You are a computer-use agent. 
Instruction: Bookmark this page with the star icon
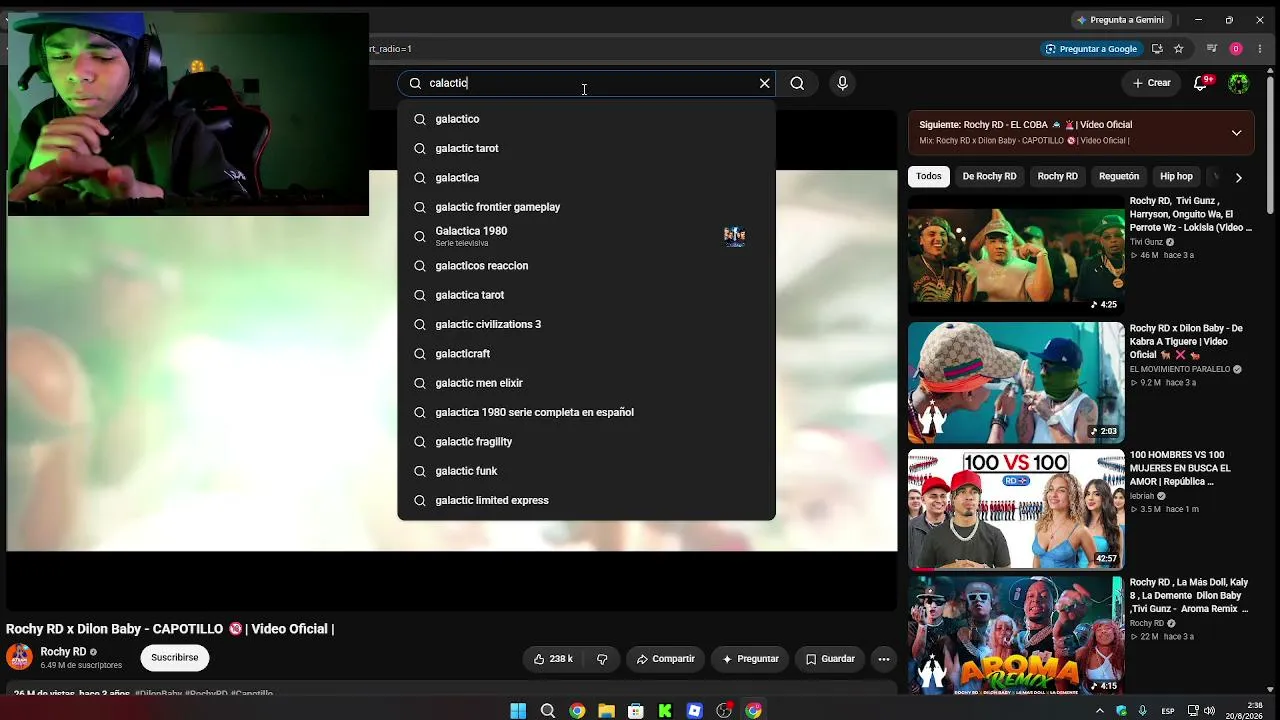[1179, 48]
